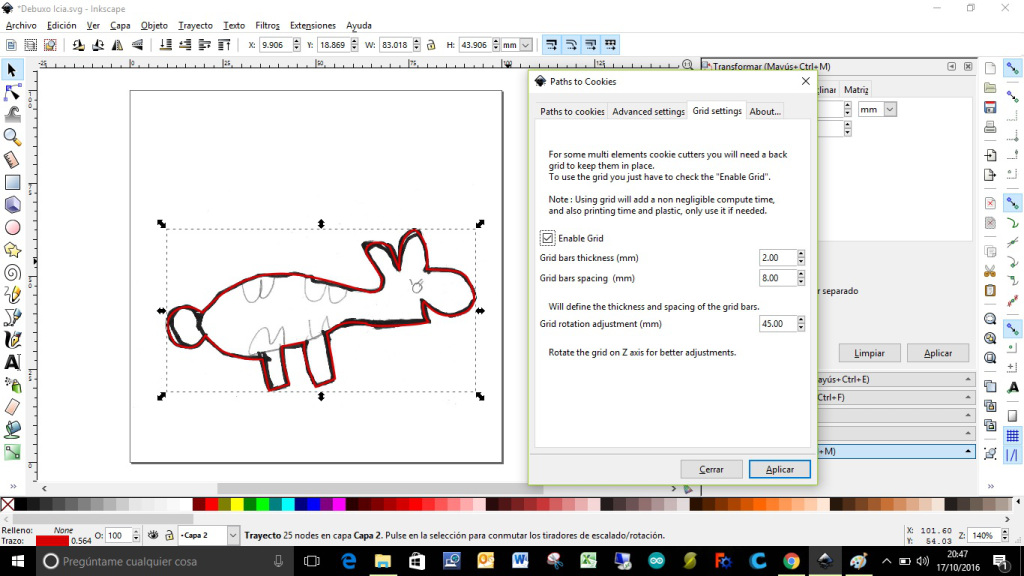The height and width of the screenshot is (576, 1024).
Task: Toggle width/height proportion lock icon
Action: click(x=431, y=45)
